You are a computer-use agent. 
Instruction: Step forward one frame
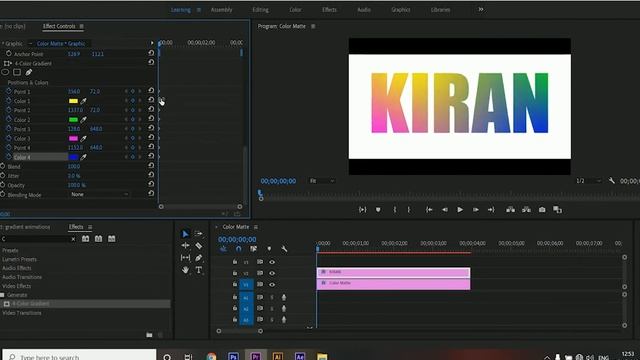(x=476, y=209)
